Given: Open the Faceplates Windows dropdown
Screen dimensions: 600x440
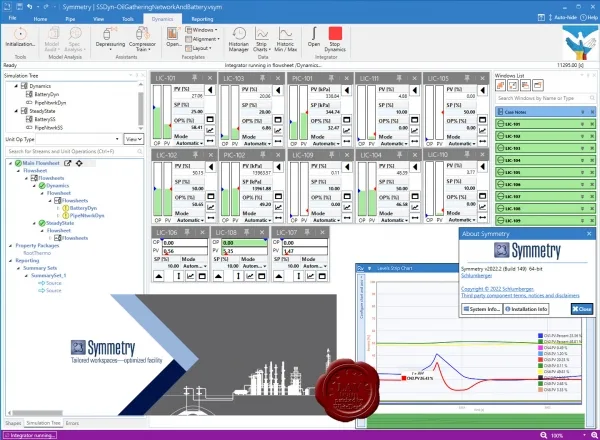Looking at the screenshot, I should tap(201, 30).
